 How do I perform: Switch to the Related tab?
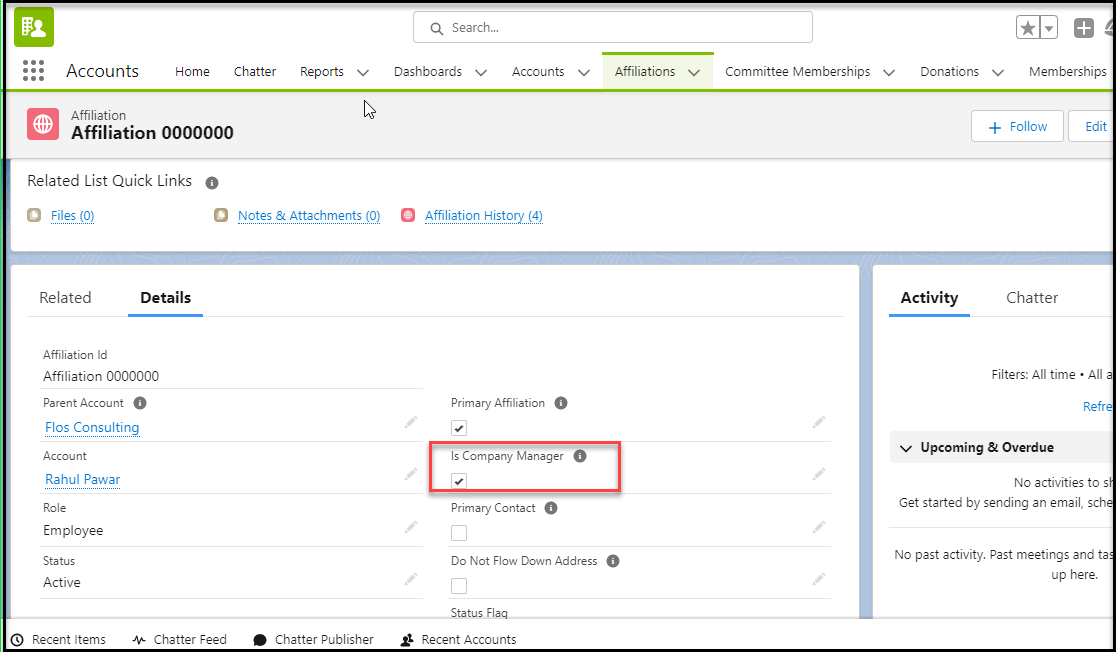(x=65, y=298)
